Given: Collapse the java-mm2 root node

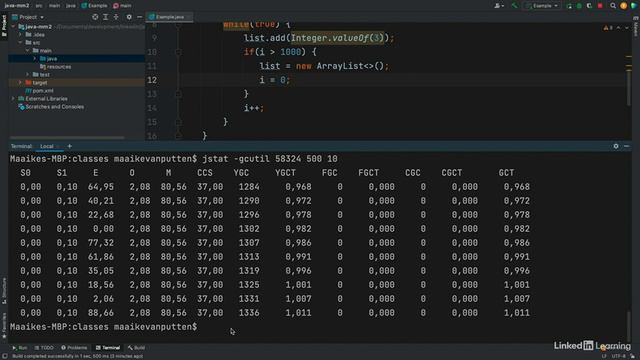Looking at the screenshot, I should (13, 27).
